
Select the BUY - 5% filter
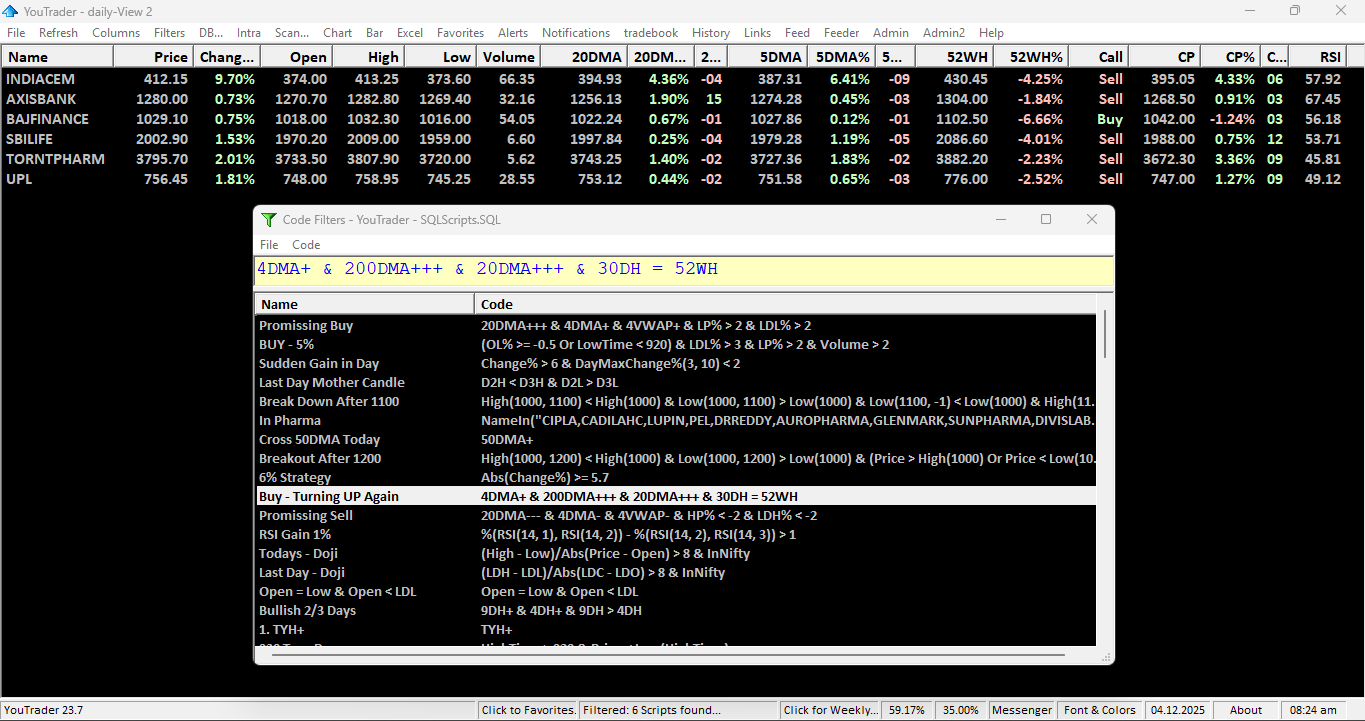pyautogui.click(x=675, y=345)
